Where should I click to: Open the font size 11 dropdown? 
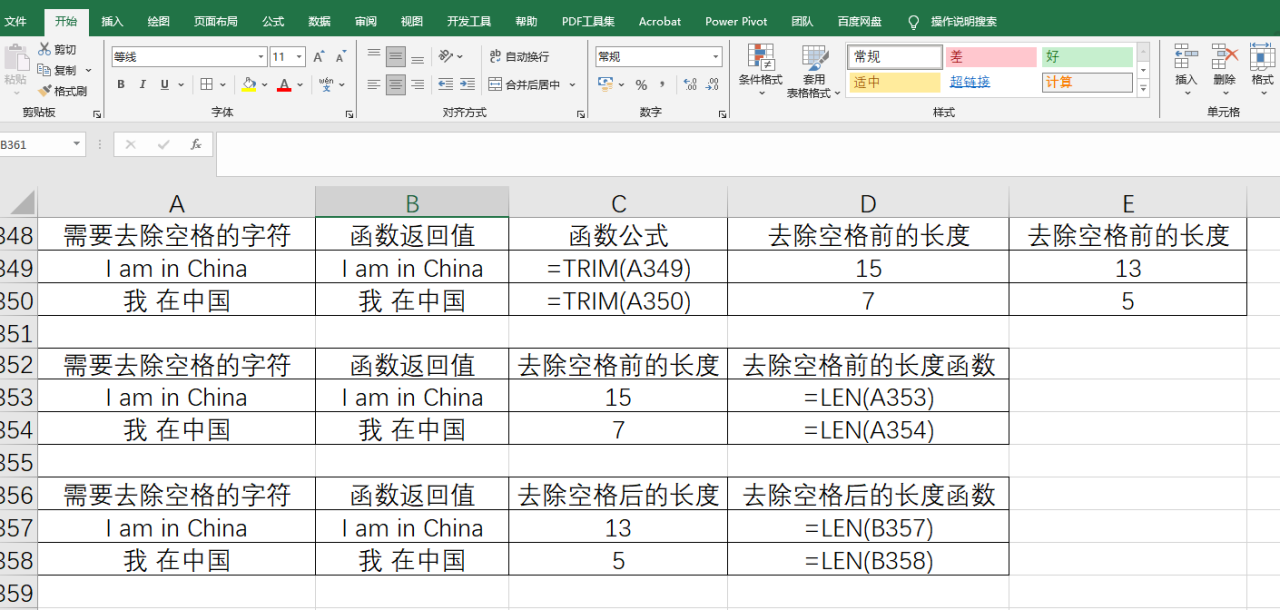[x=300, y=57]
